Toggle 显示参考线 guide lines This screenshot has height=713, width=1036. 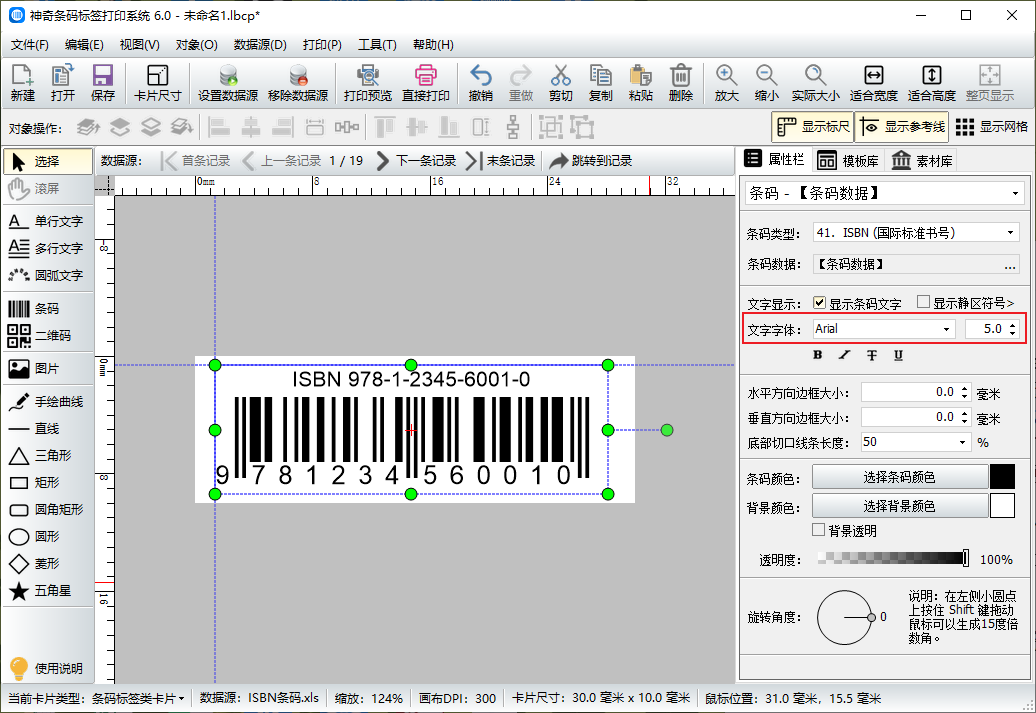[902, 127]
